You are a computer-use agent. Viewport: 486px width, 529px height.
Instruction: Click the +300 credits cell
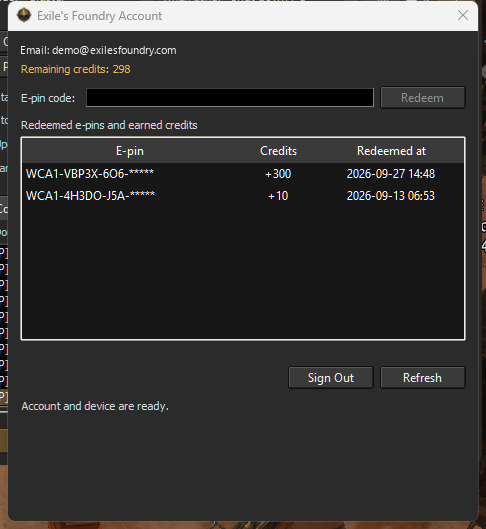(x=278, y=174)
